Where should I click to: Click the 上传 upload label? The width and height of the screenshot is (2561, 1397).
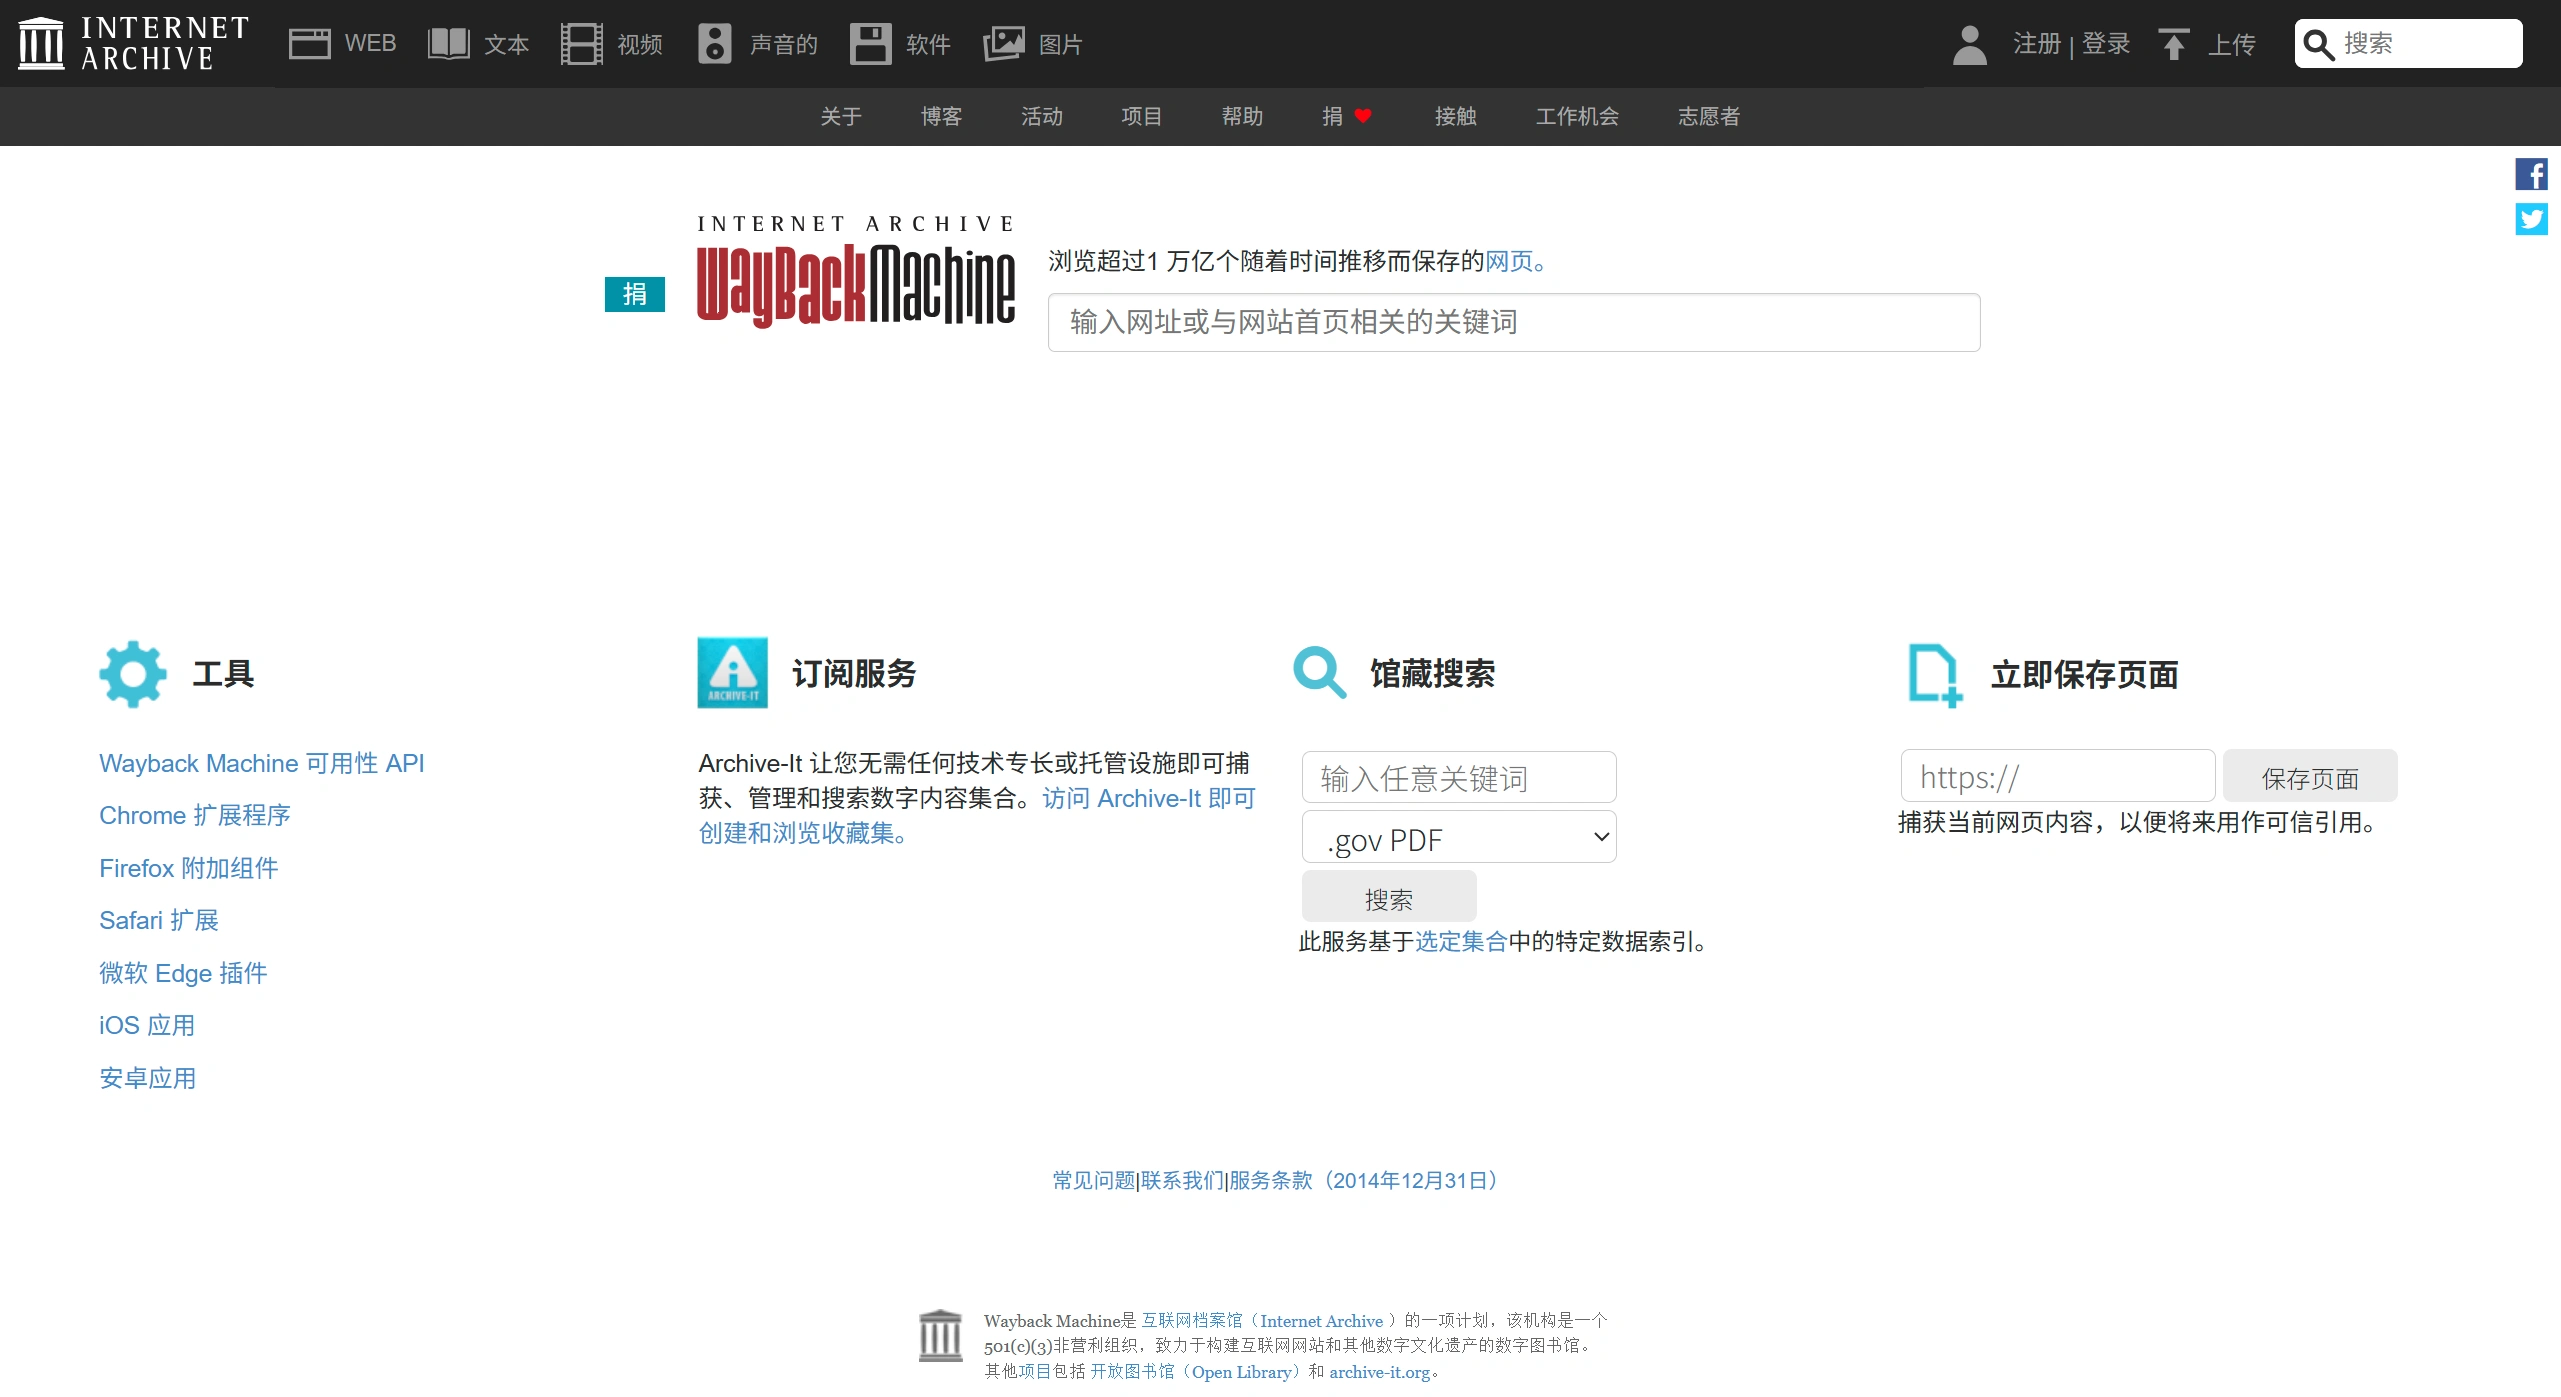tap(2232, 44)
